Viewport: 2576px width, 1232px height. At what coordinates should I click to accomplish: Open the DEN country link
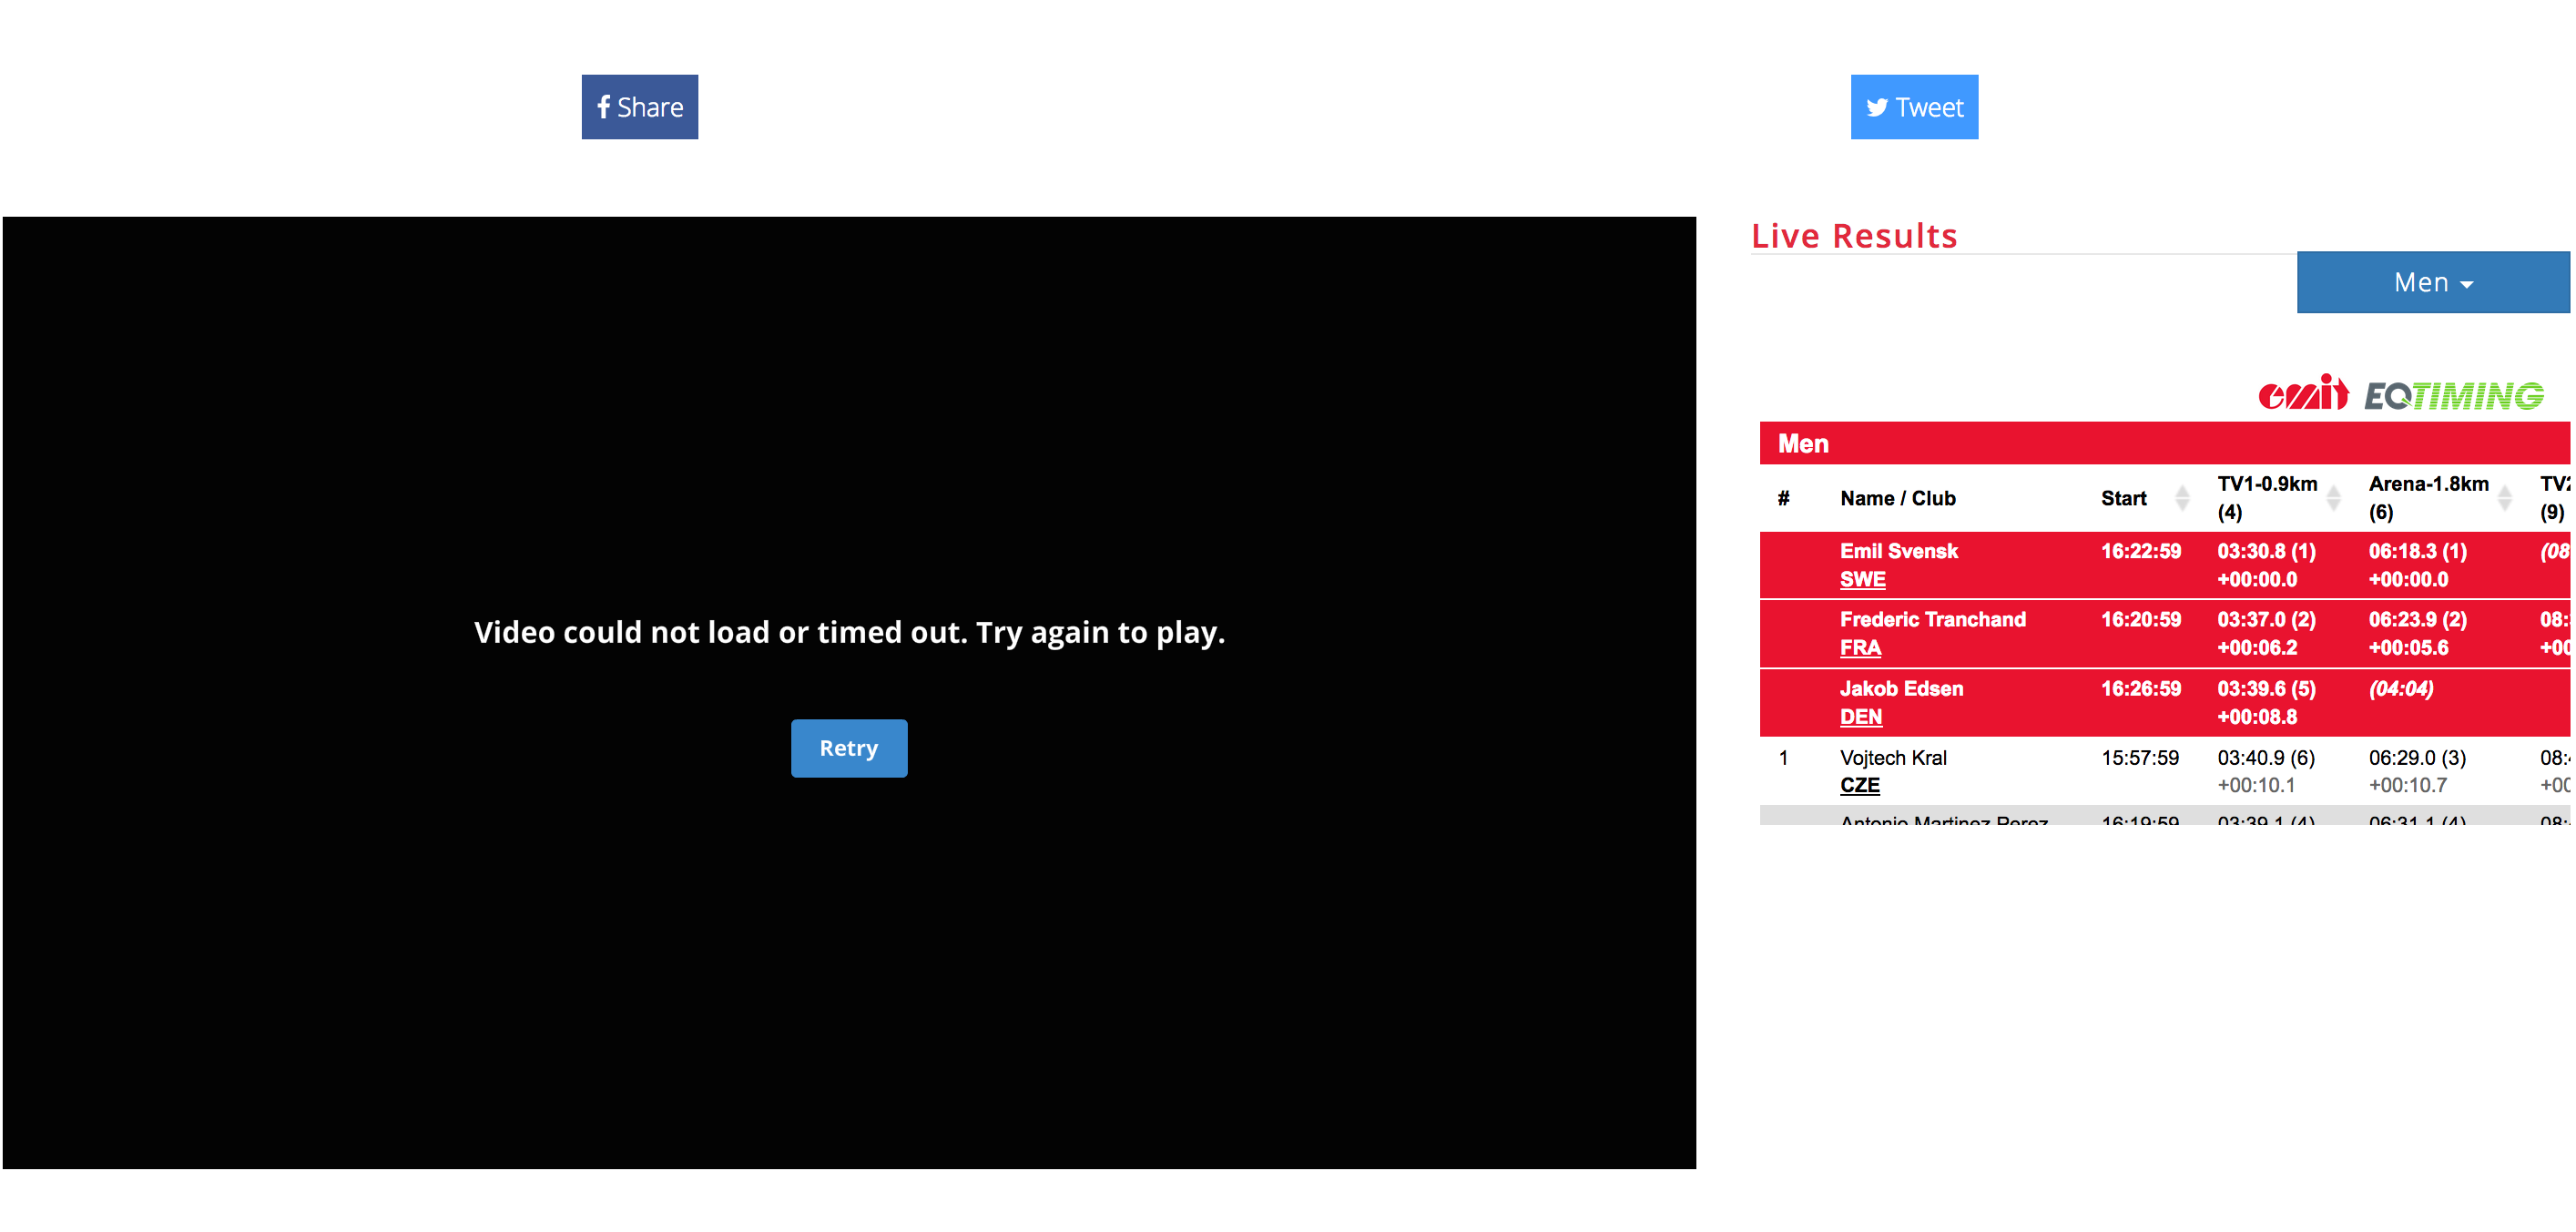pos(1860,717)
